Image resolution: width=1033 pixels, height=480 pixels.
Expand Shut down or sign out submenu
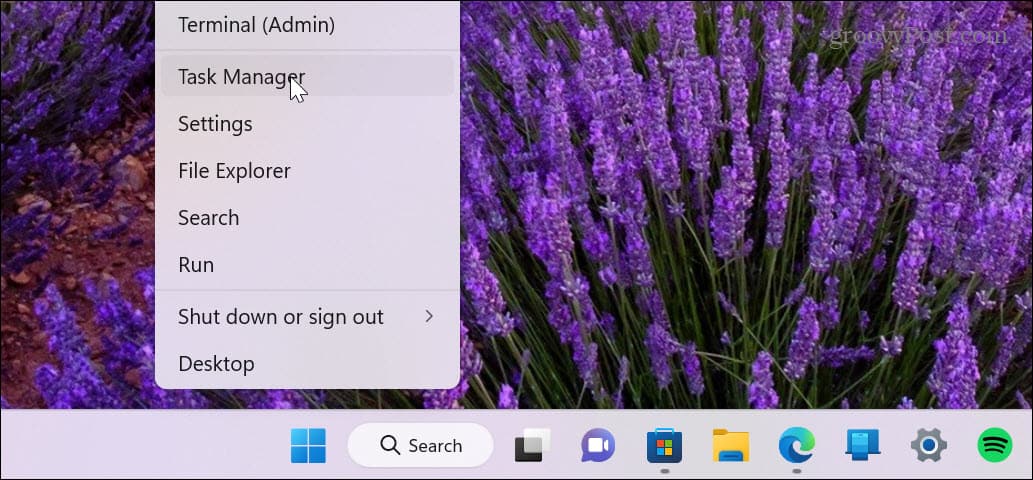point(307,317)
